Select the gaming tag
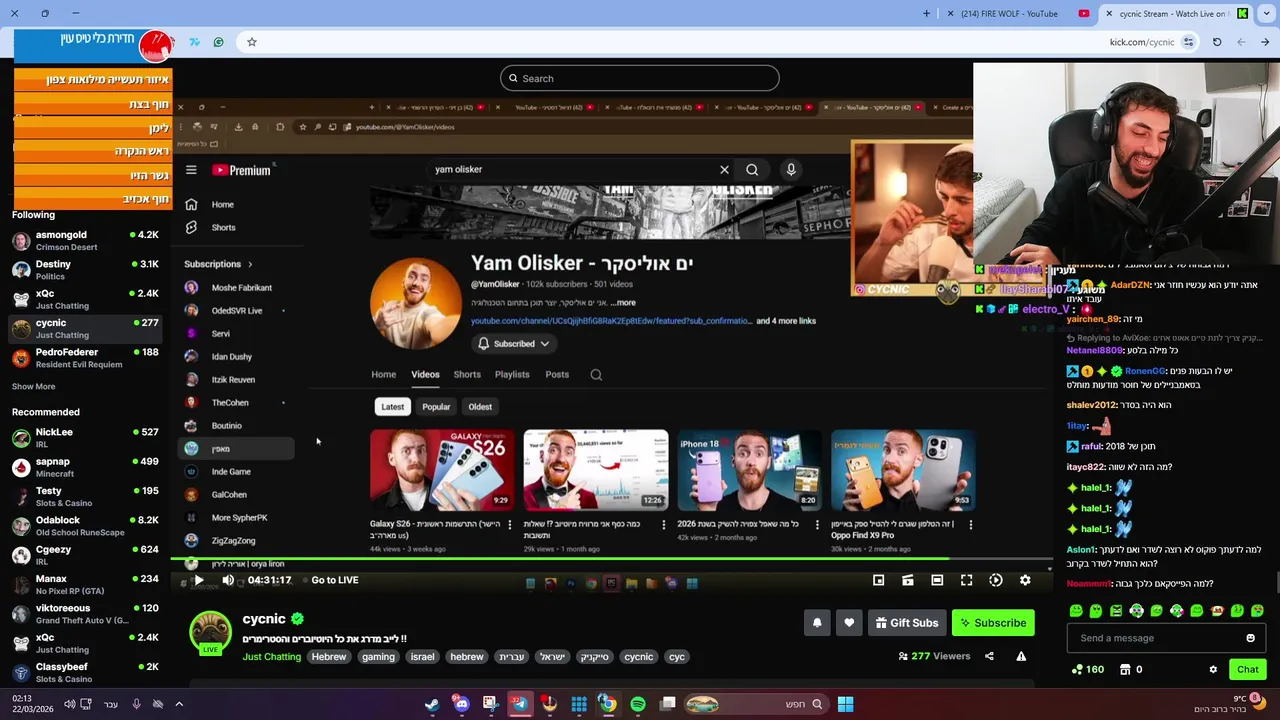Screen dimensions: 1280x720 pyautogui.click(x=378, y=657)
